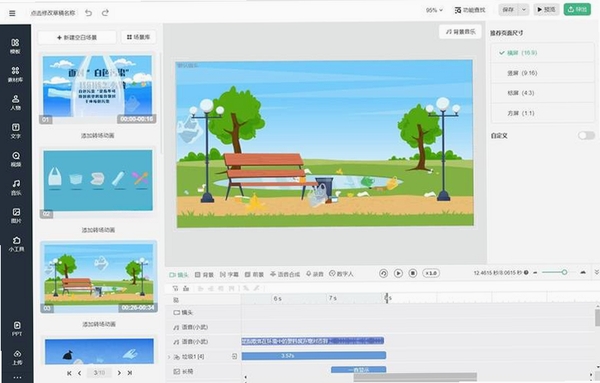Select the 横屏 (16:9) page size
The height and width of the screenshot is (383, 600).
click(543, 53)
